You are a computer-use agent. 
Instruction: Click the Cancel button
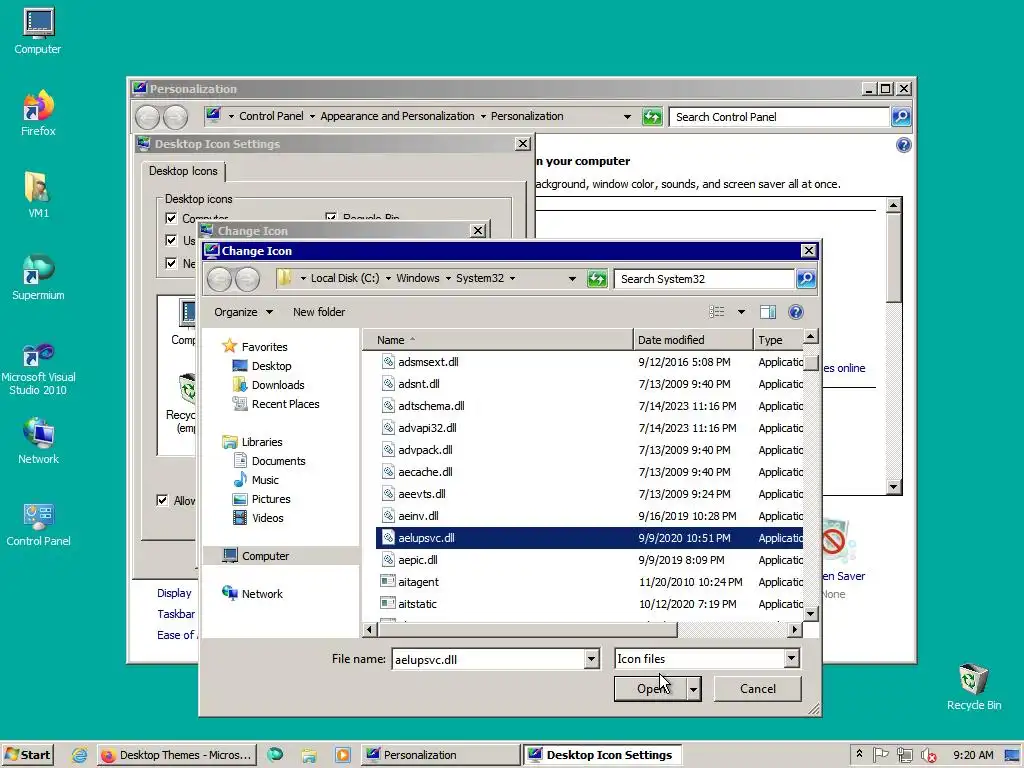pos(758,688)
